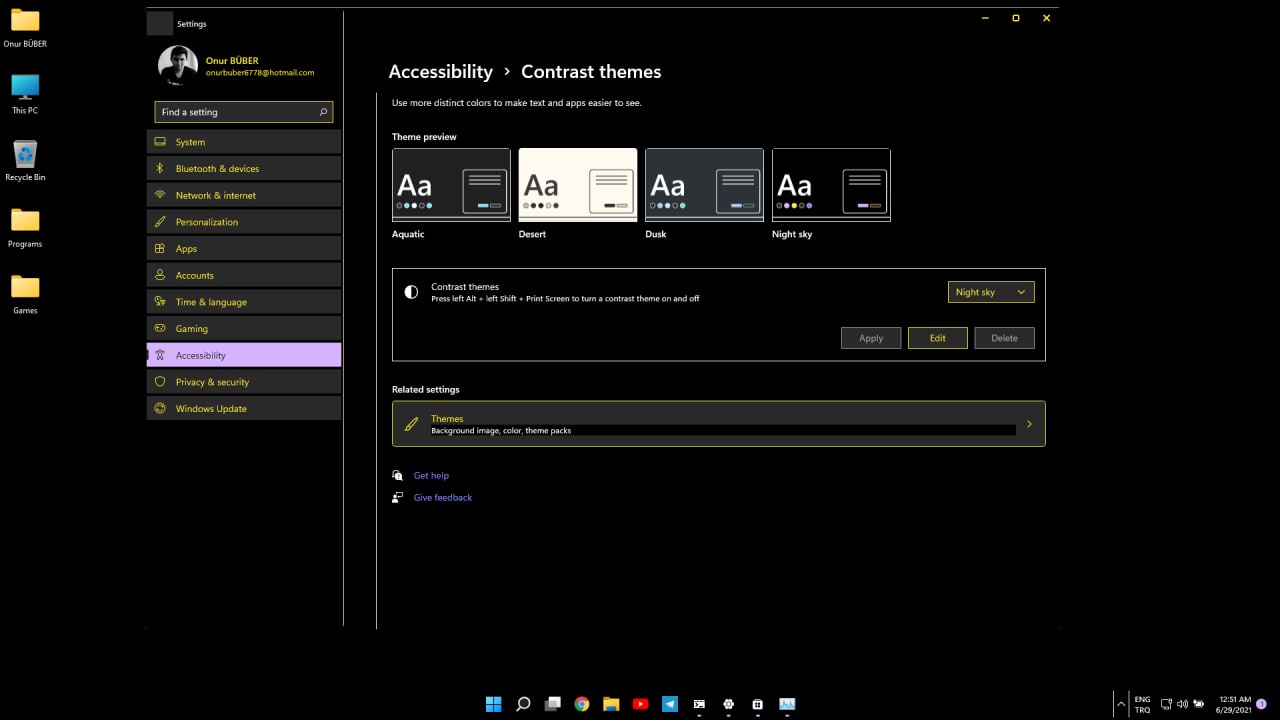This screenshot has height=720, width=1280.
Task: Open Telegram from the taskbar
Action: (670, 704)
